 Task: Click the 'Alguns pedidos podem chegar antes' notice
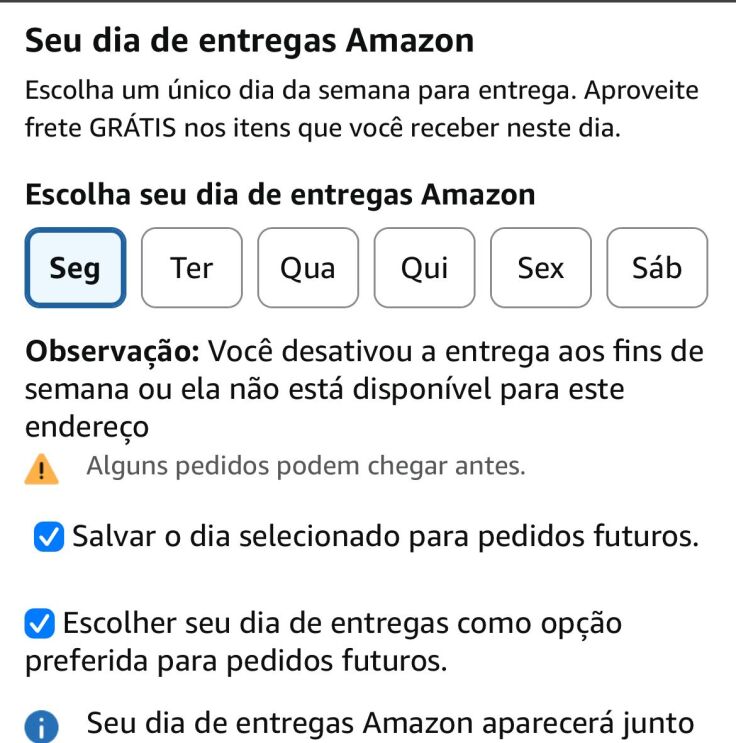[x=306, y=466]
